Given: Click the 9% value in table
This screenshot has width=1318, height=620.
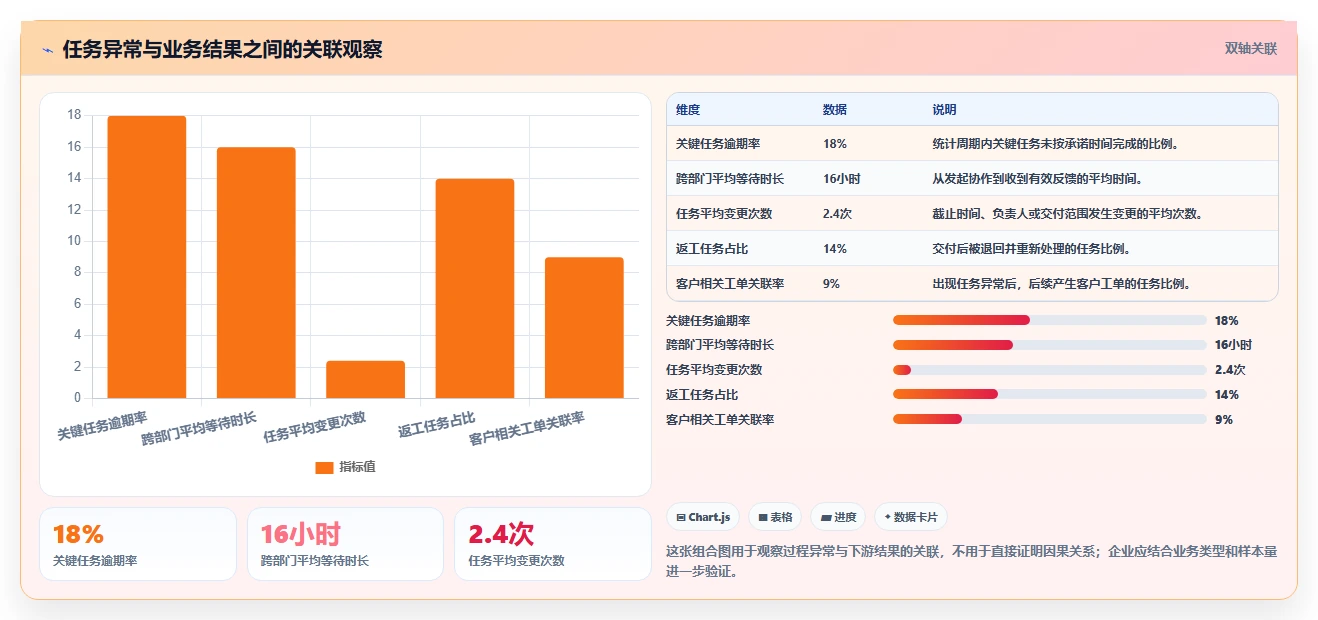Looking at the screenshot, I should coord(831,284).
